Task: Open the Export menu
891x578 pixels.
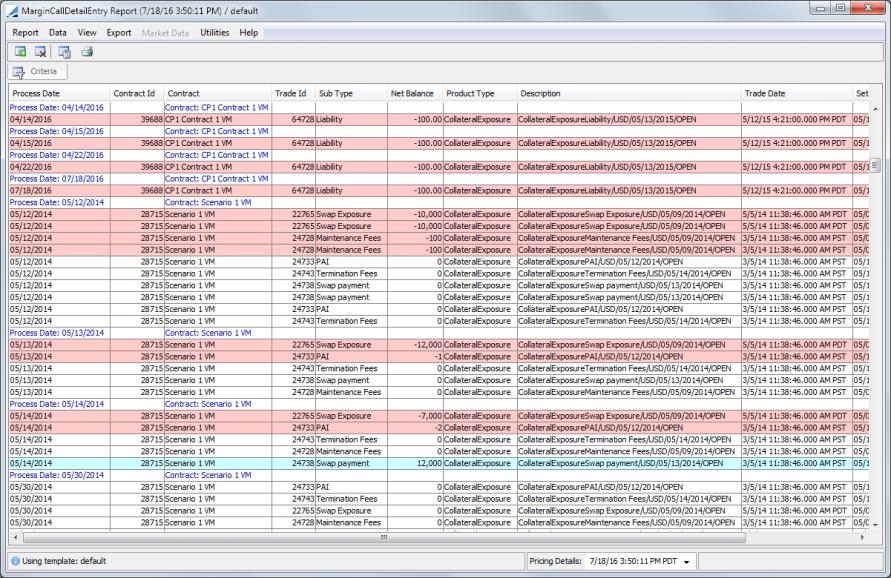Action: [x=119, y=33]
